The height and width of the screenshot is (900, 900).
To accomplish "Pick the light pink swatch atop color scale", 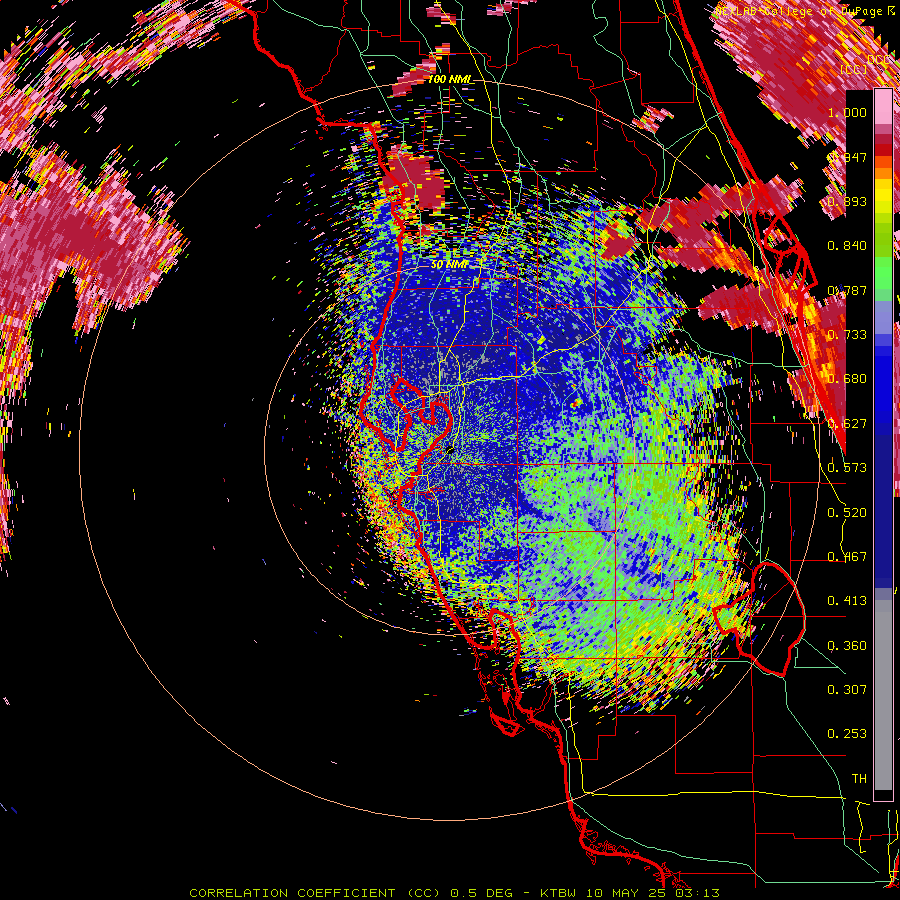I will point(883,106).
